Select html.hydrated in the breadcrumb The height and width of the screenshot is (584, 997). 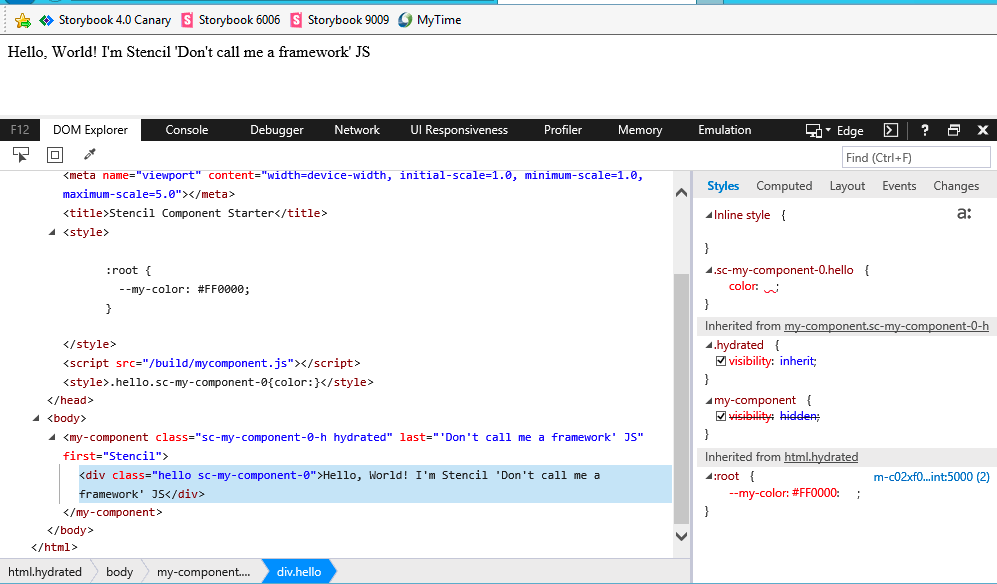[45, 572]
